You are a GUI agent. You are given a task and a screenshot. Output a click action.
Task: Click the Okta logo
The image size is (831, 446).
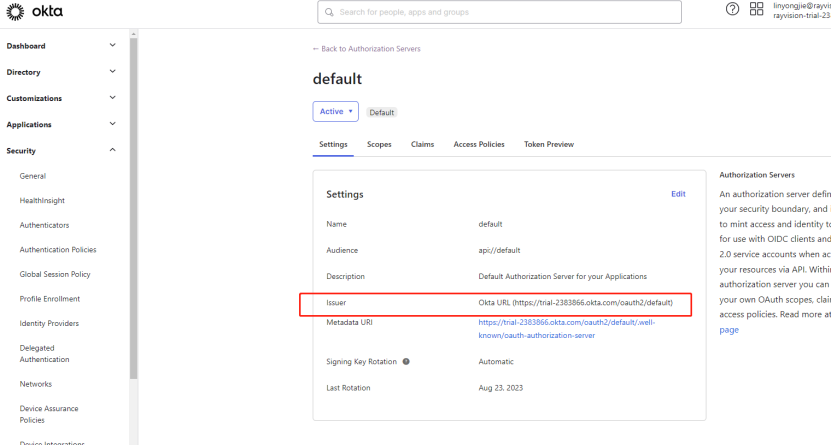tap(29, 12)
